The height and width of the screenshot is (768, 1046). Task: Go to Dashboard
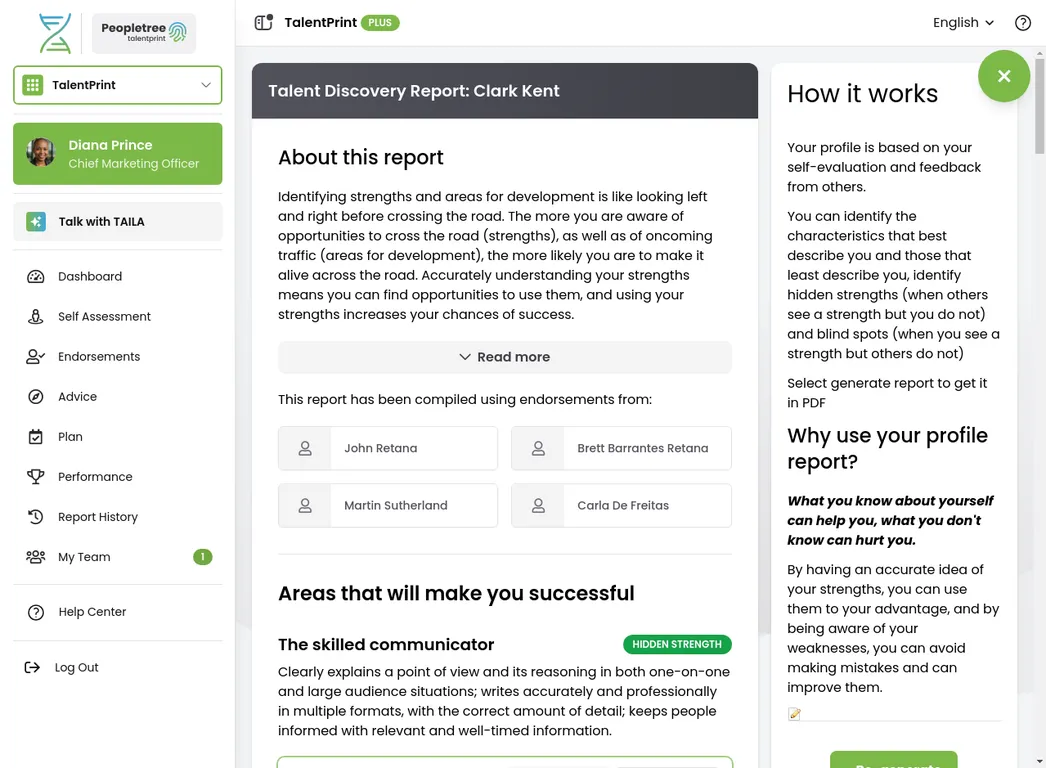[89, 276]
